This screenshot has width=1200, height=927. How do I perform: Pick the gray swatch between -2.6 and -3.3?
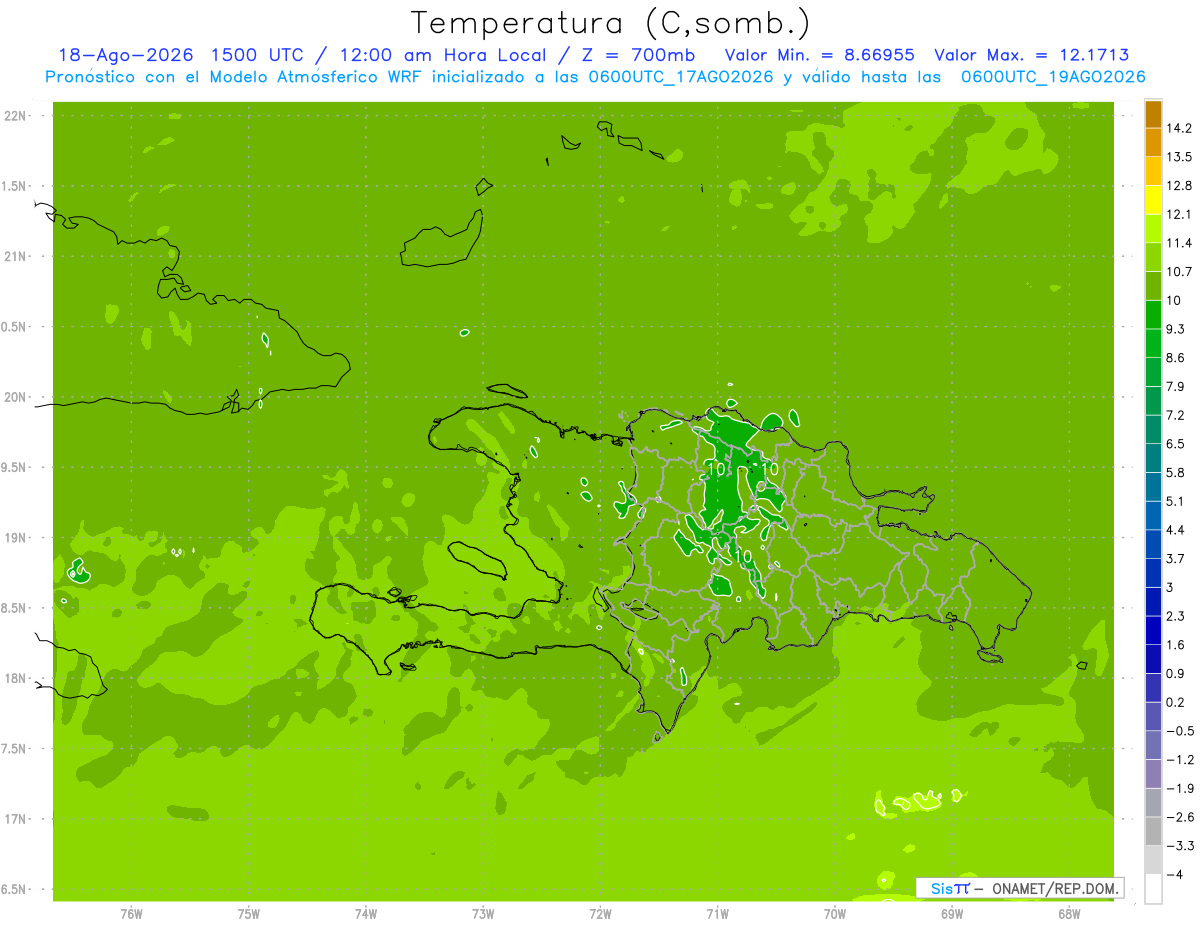1153,831
